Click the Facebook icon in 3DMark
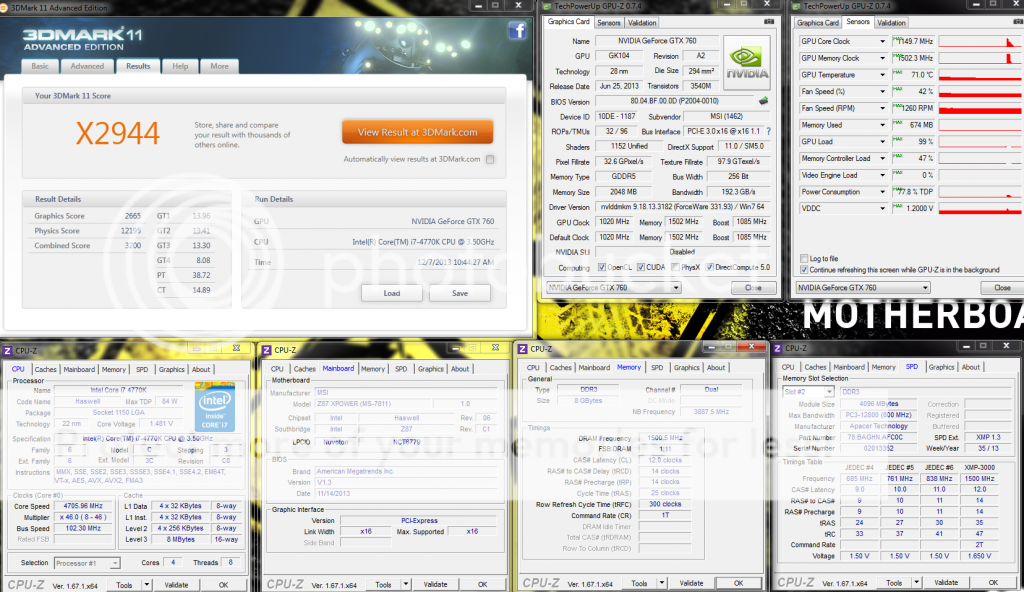 517,31
